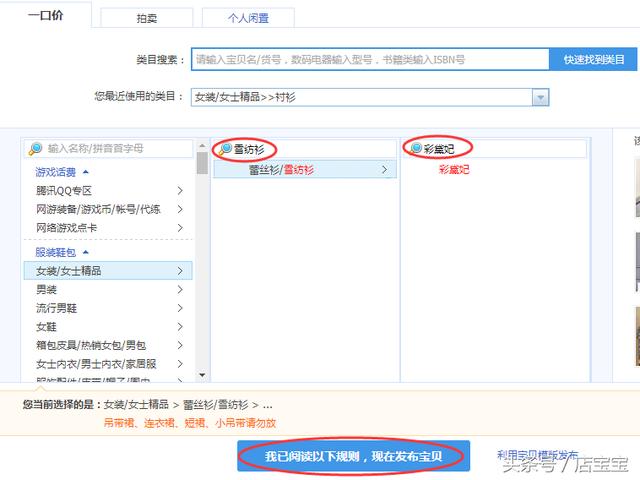Collapse the 服装鞋包 group arrow
The width and height of the screenshot is (640, 480).
coord(86,252)
